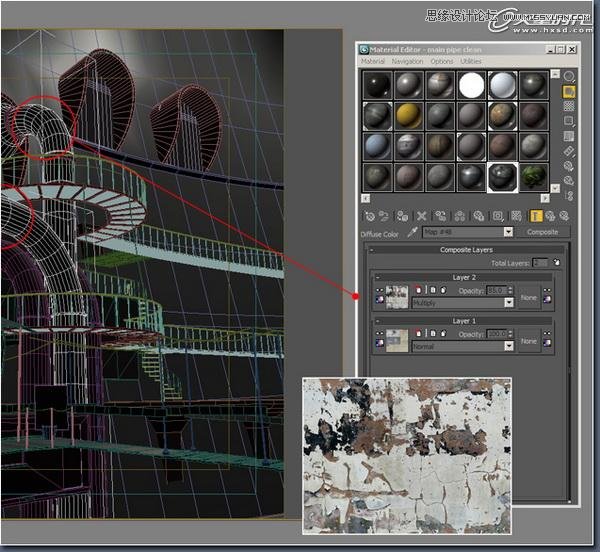Click the Composite map type button
600x552 pixels.
click(x=542, y=232)
